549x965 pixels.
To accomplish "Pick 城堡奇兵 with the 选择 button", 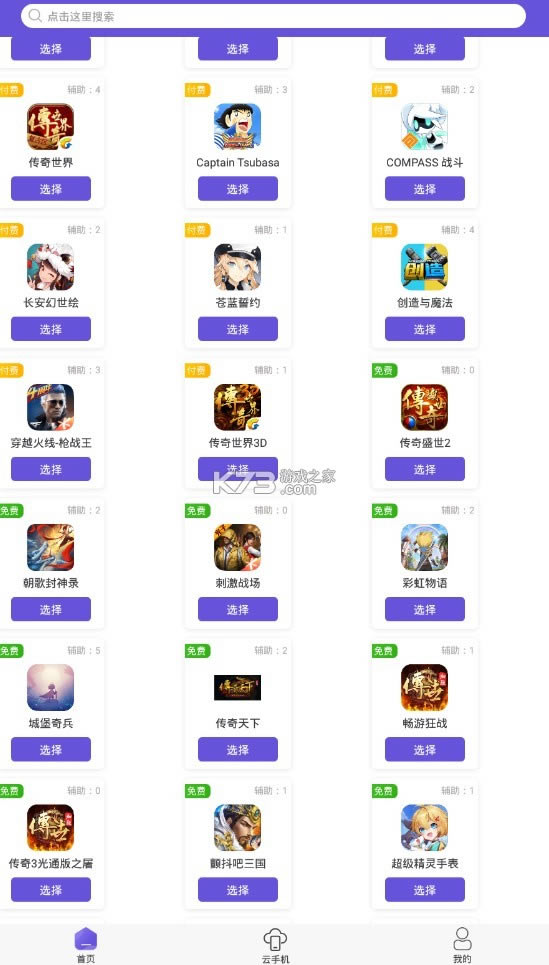I will coord(50,750).
